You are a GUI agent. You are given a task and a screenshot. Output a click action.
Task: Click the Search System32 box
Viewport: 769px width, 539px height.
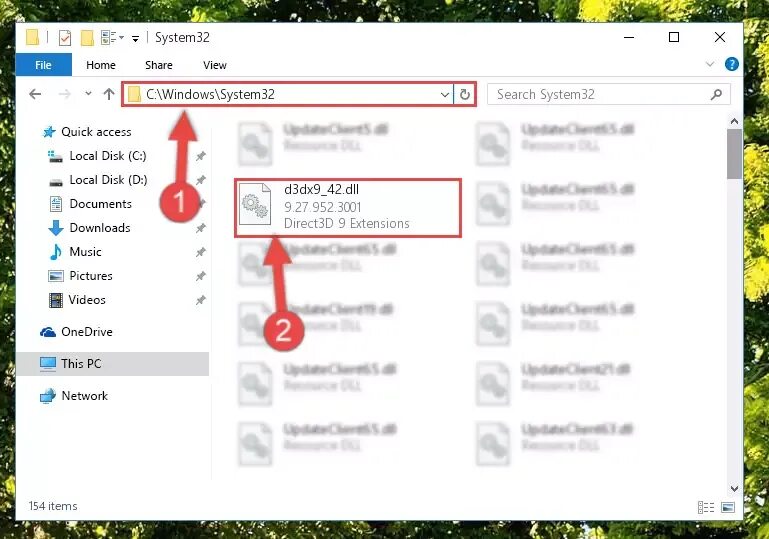(608, 94)
